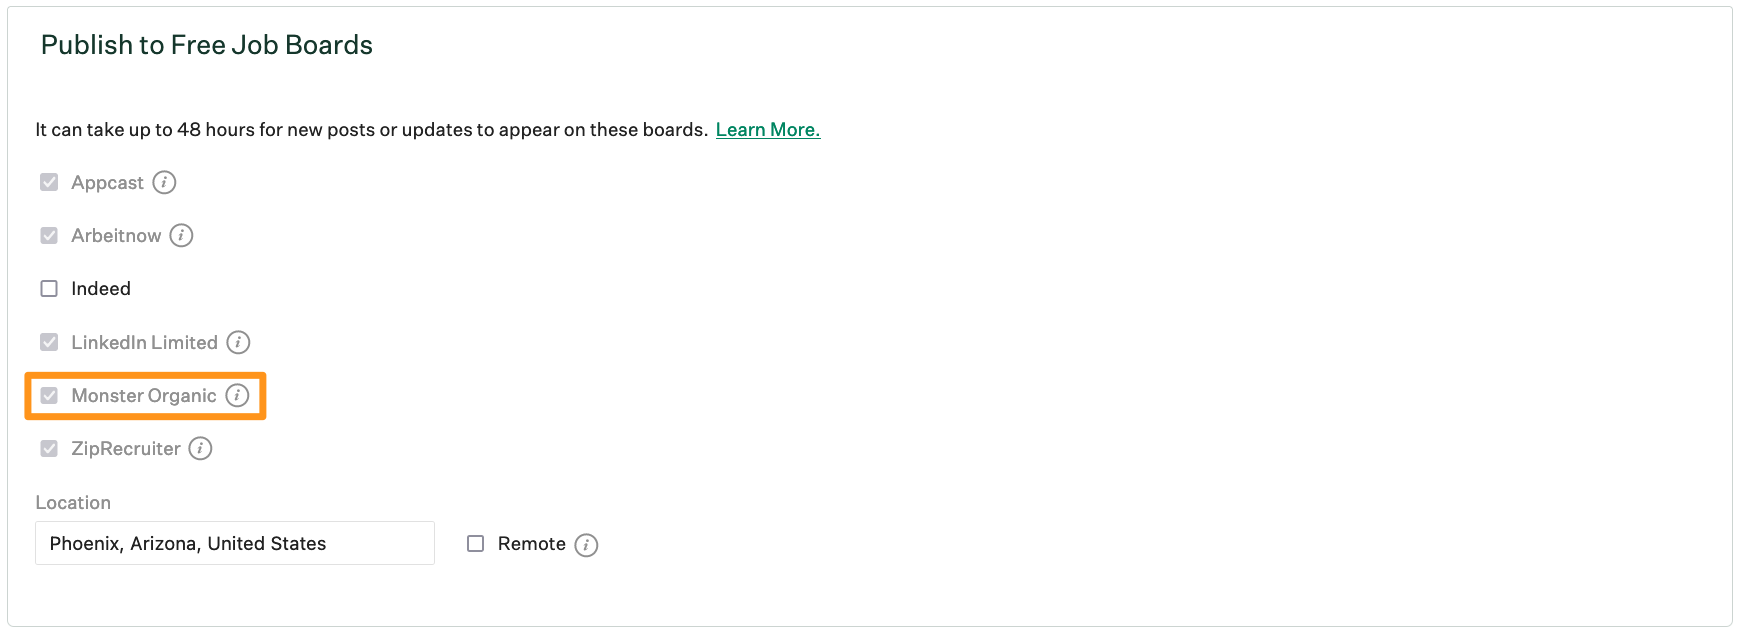This screenshot has height=632, width=1738.
Task: Open LinkedIn Limited information icon
Action: coord(237,342)
